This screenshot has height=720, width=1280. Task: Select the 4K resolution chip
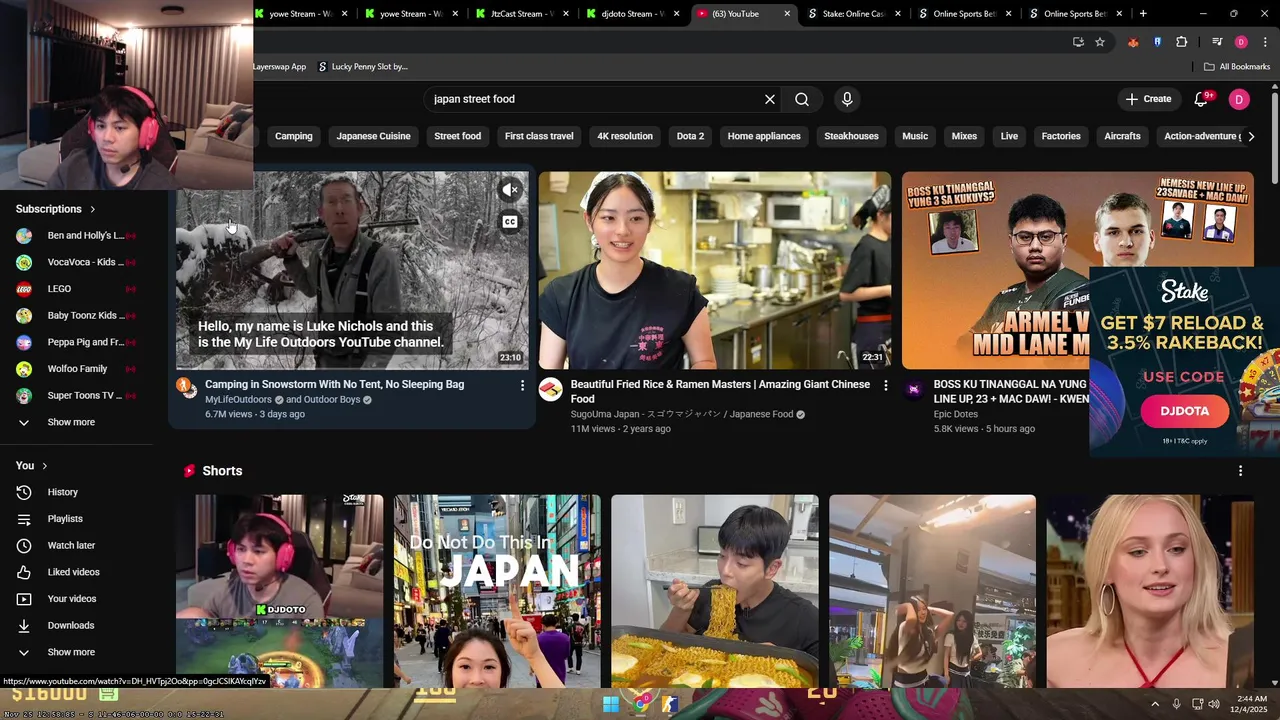tap(625, 136)
